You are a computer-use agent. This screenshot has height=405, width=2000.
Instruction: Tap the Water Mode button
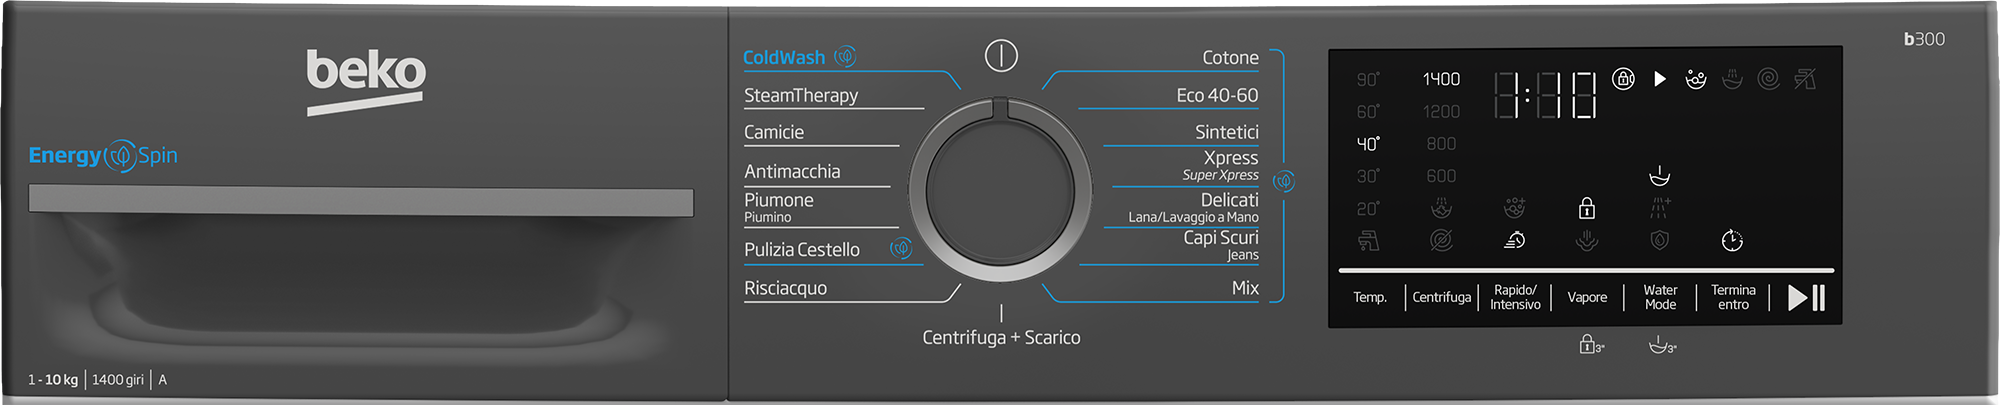(x=1660, y=297)
